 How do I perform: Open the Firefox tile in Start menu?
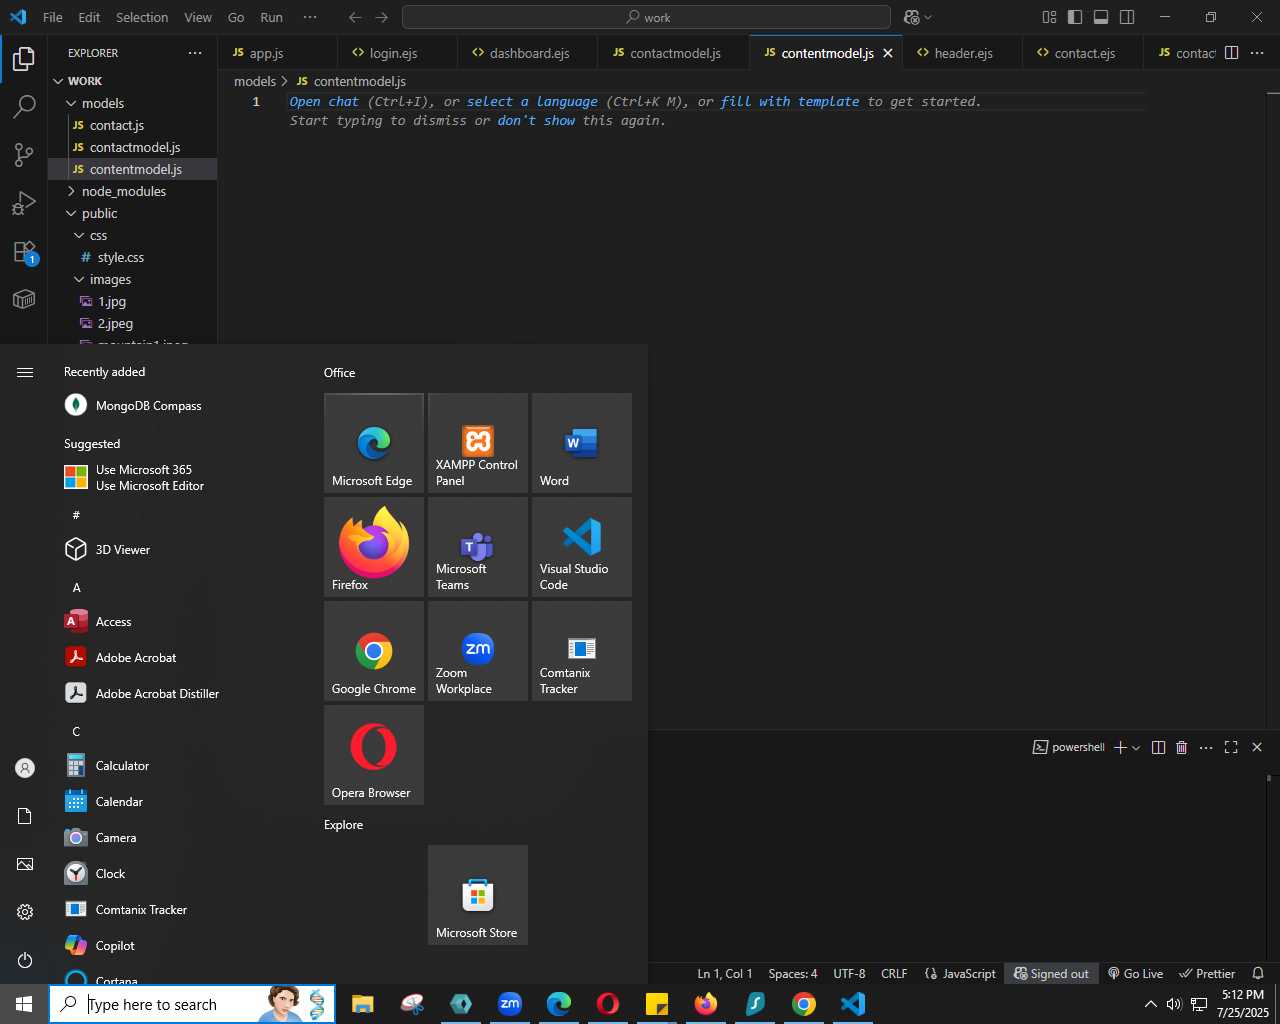[x=374, y=547]
